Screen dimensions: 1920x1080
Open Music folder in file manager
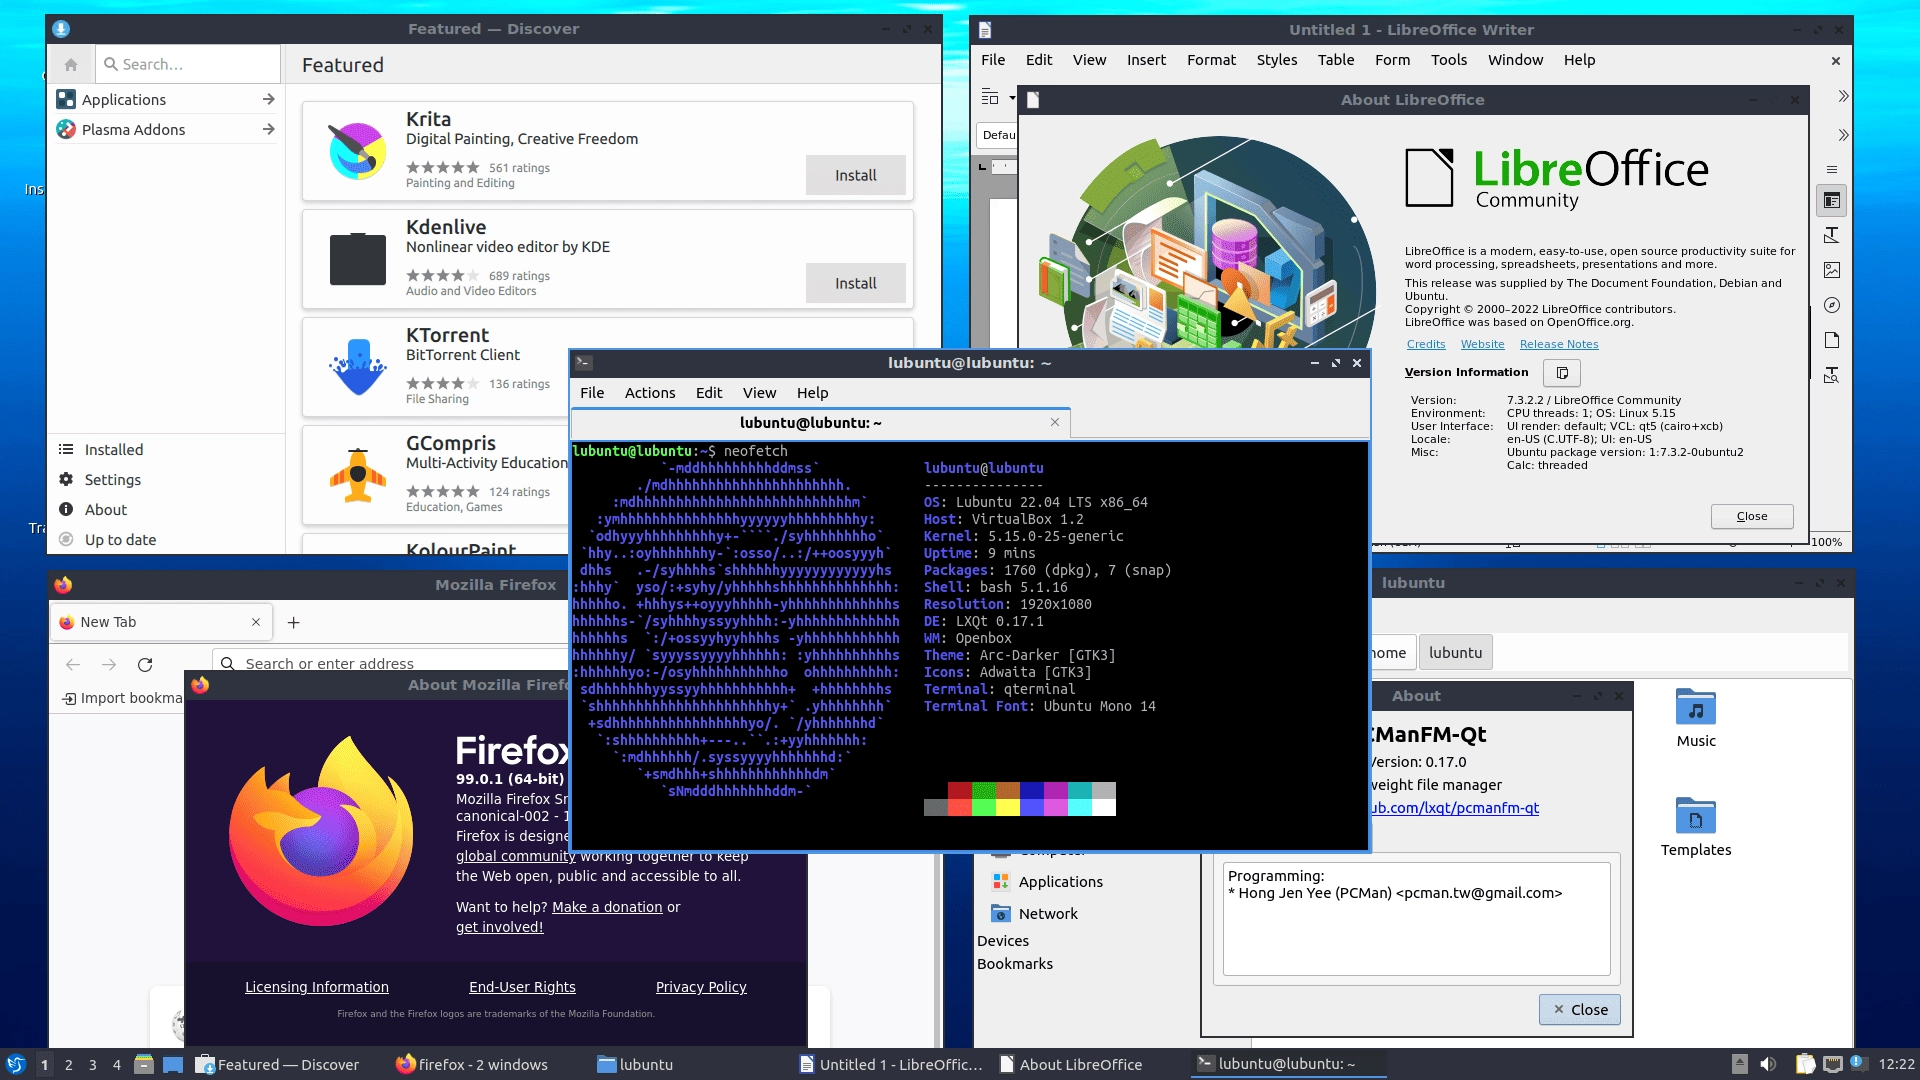[x=1696, y=718]
